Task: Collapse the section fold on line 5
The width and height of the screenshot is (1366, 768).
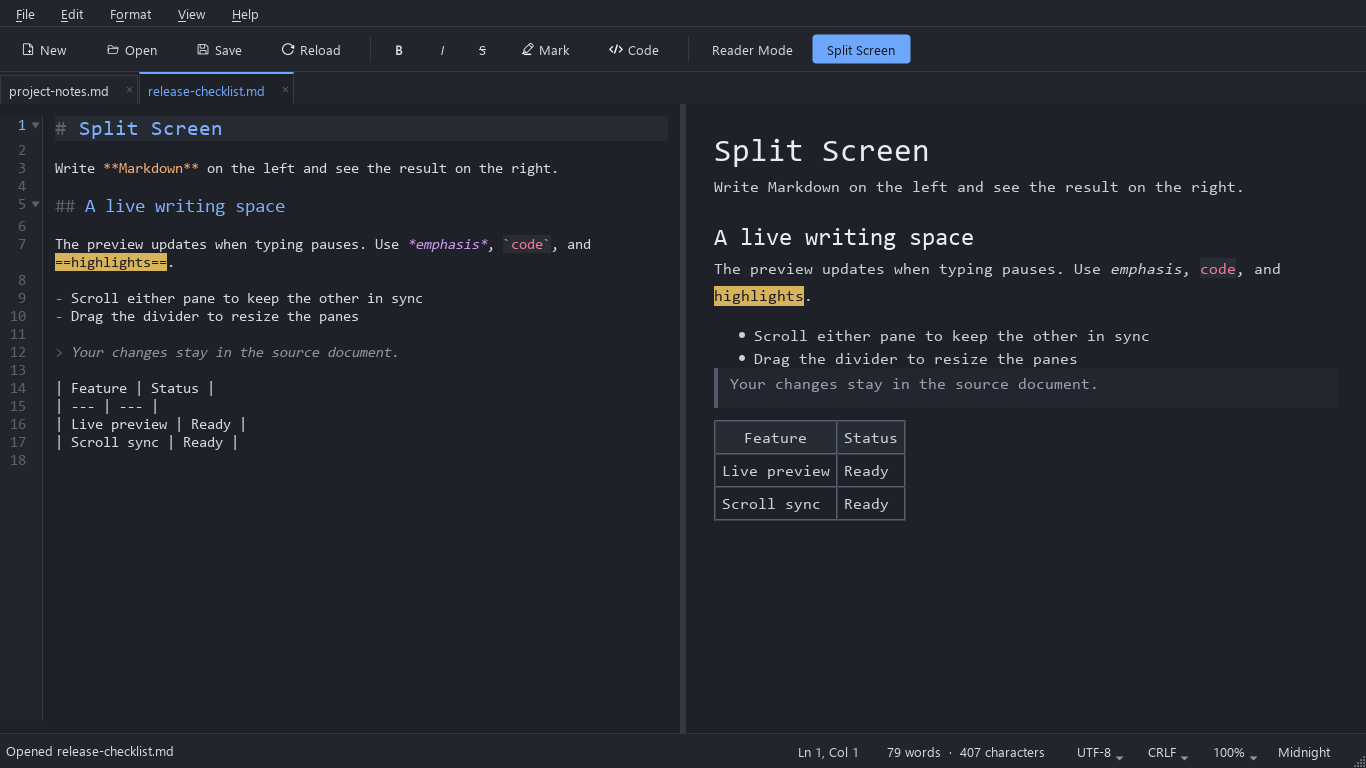Action: (36, 204)
